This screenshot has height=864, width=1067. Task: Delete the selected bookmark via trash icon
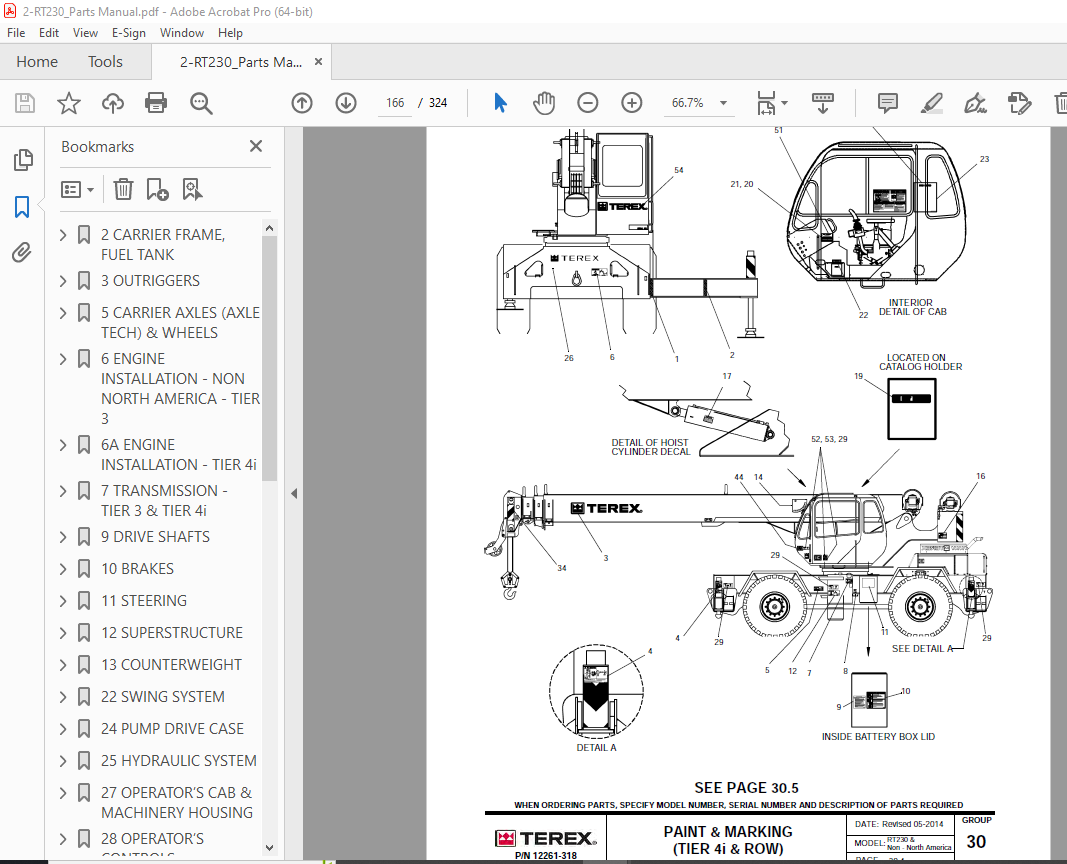tap(123, 189)
